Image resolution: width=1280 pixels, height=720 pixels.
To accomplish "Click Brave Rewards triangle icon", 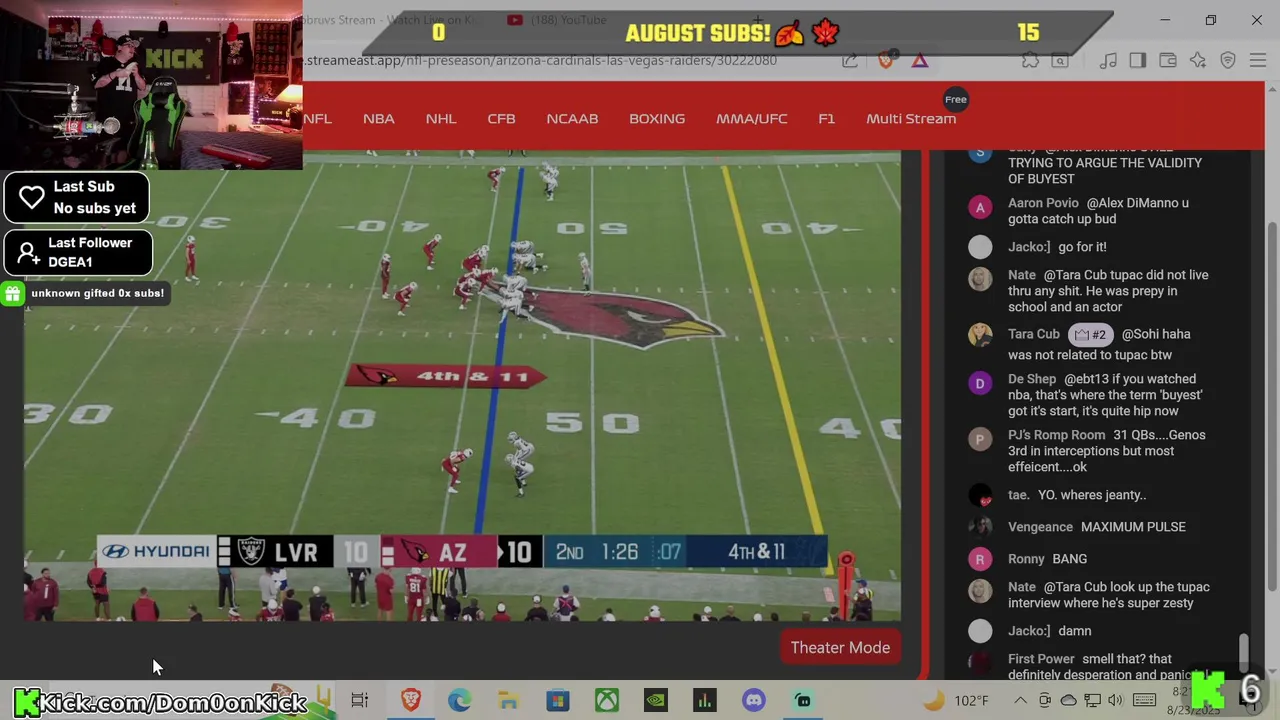I will point(919,61).
